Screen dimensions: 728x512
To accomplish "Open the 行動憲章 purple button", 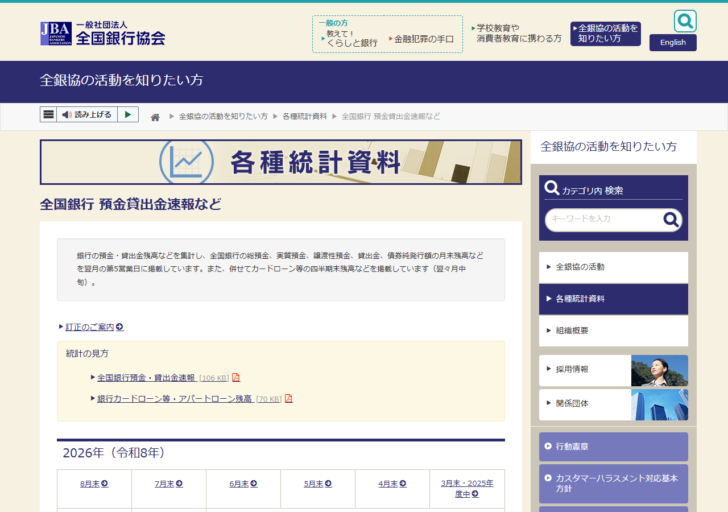I will [x=613, y=447].
